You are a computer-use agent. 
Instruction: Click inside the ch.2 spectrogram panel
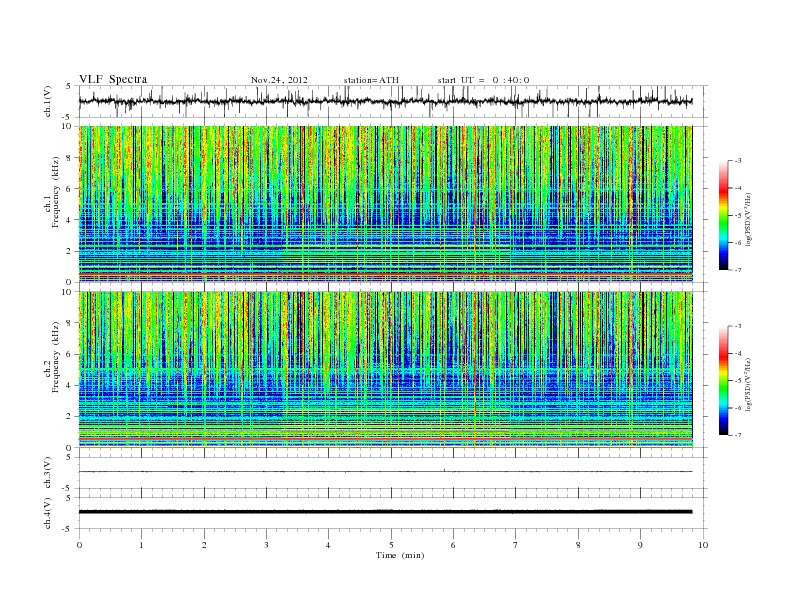[385, 370]
